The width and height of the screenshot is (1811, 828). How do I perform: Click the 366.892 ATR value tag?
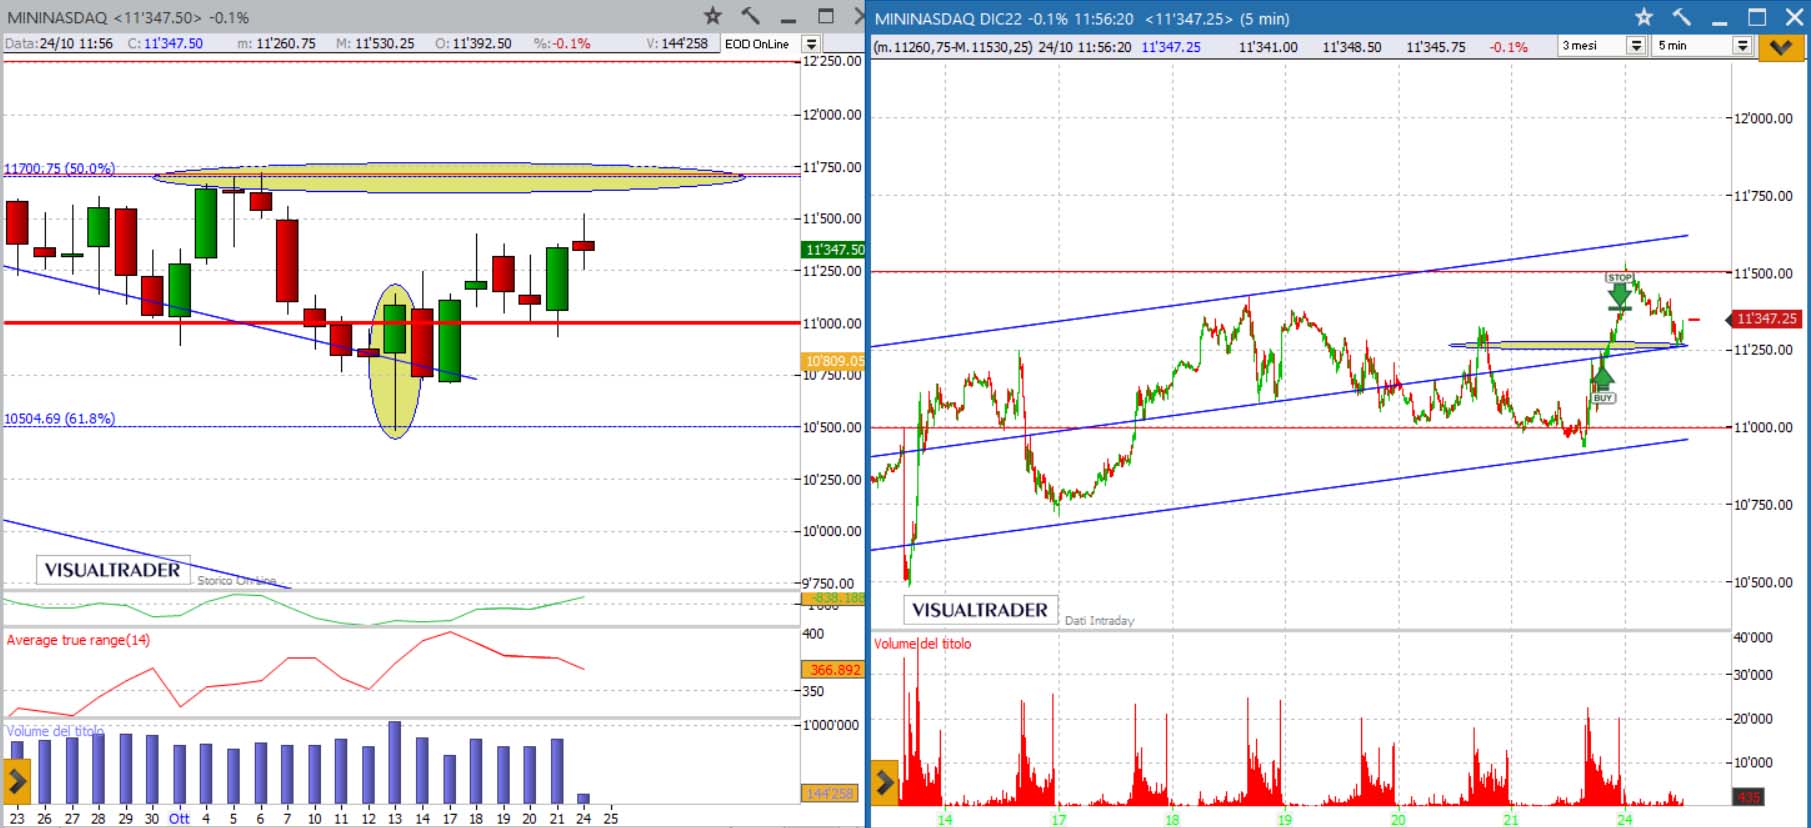tap(833, 669)
